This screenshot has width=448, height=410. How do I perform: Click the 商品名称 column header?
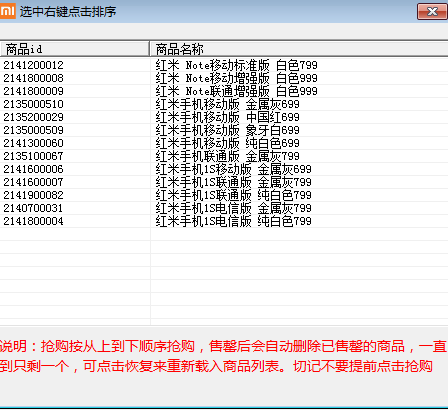[x=299, y=49]
